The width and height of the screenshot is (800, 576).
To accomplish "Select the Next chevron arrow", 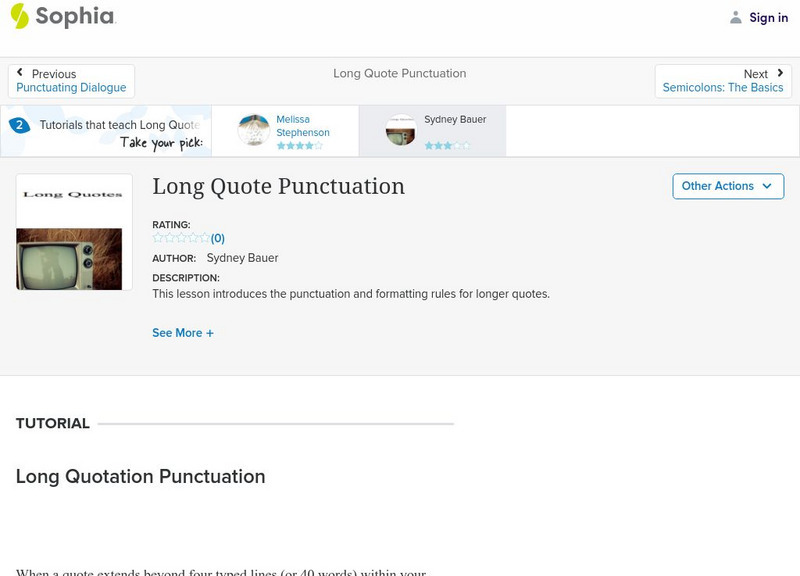I will tap(781, 73).
